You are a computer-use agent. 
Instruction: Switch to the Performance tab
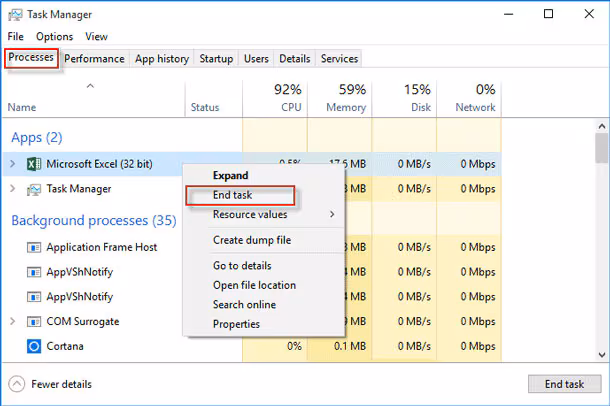(x=95, y=59)
